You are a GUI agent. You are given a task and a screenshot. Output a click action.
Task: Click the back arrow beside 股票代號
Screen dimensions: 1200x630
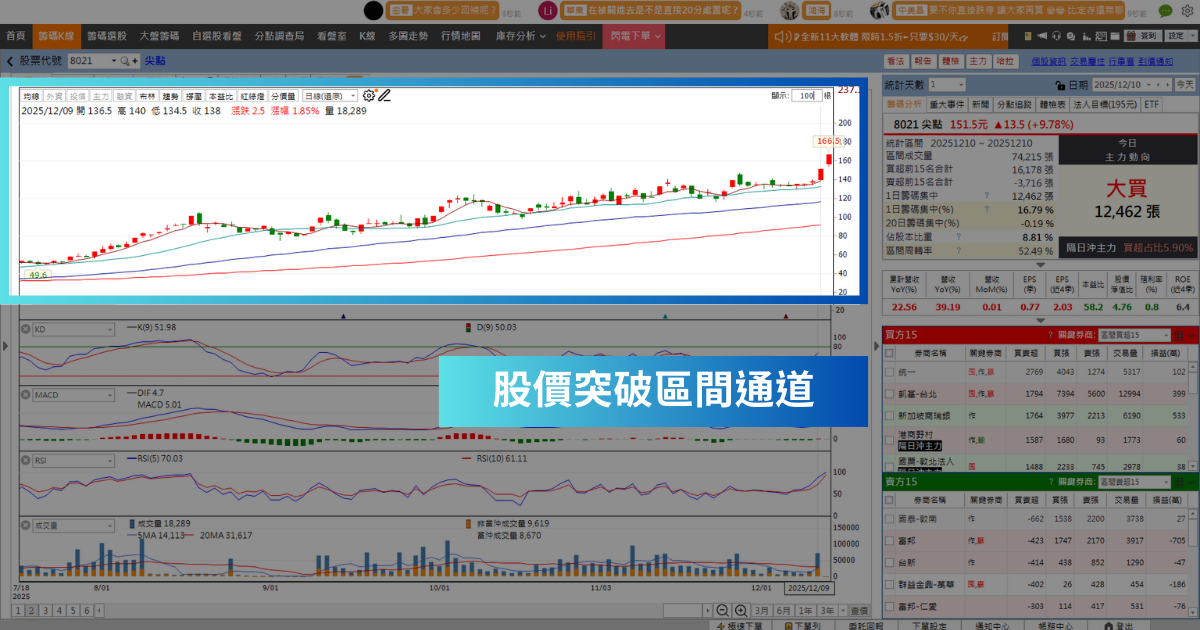(x=10, y=61)
